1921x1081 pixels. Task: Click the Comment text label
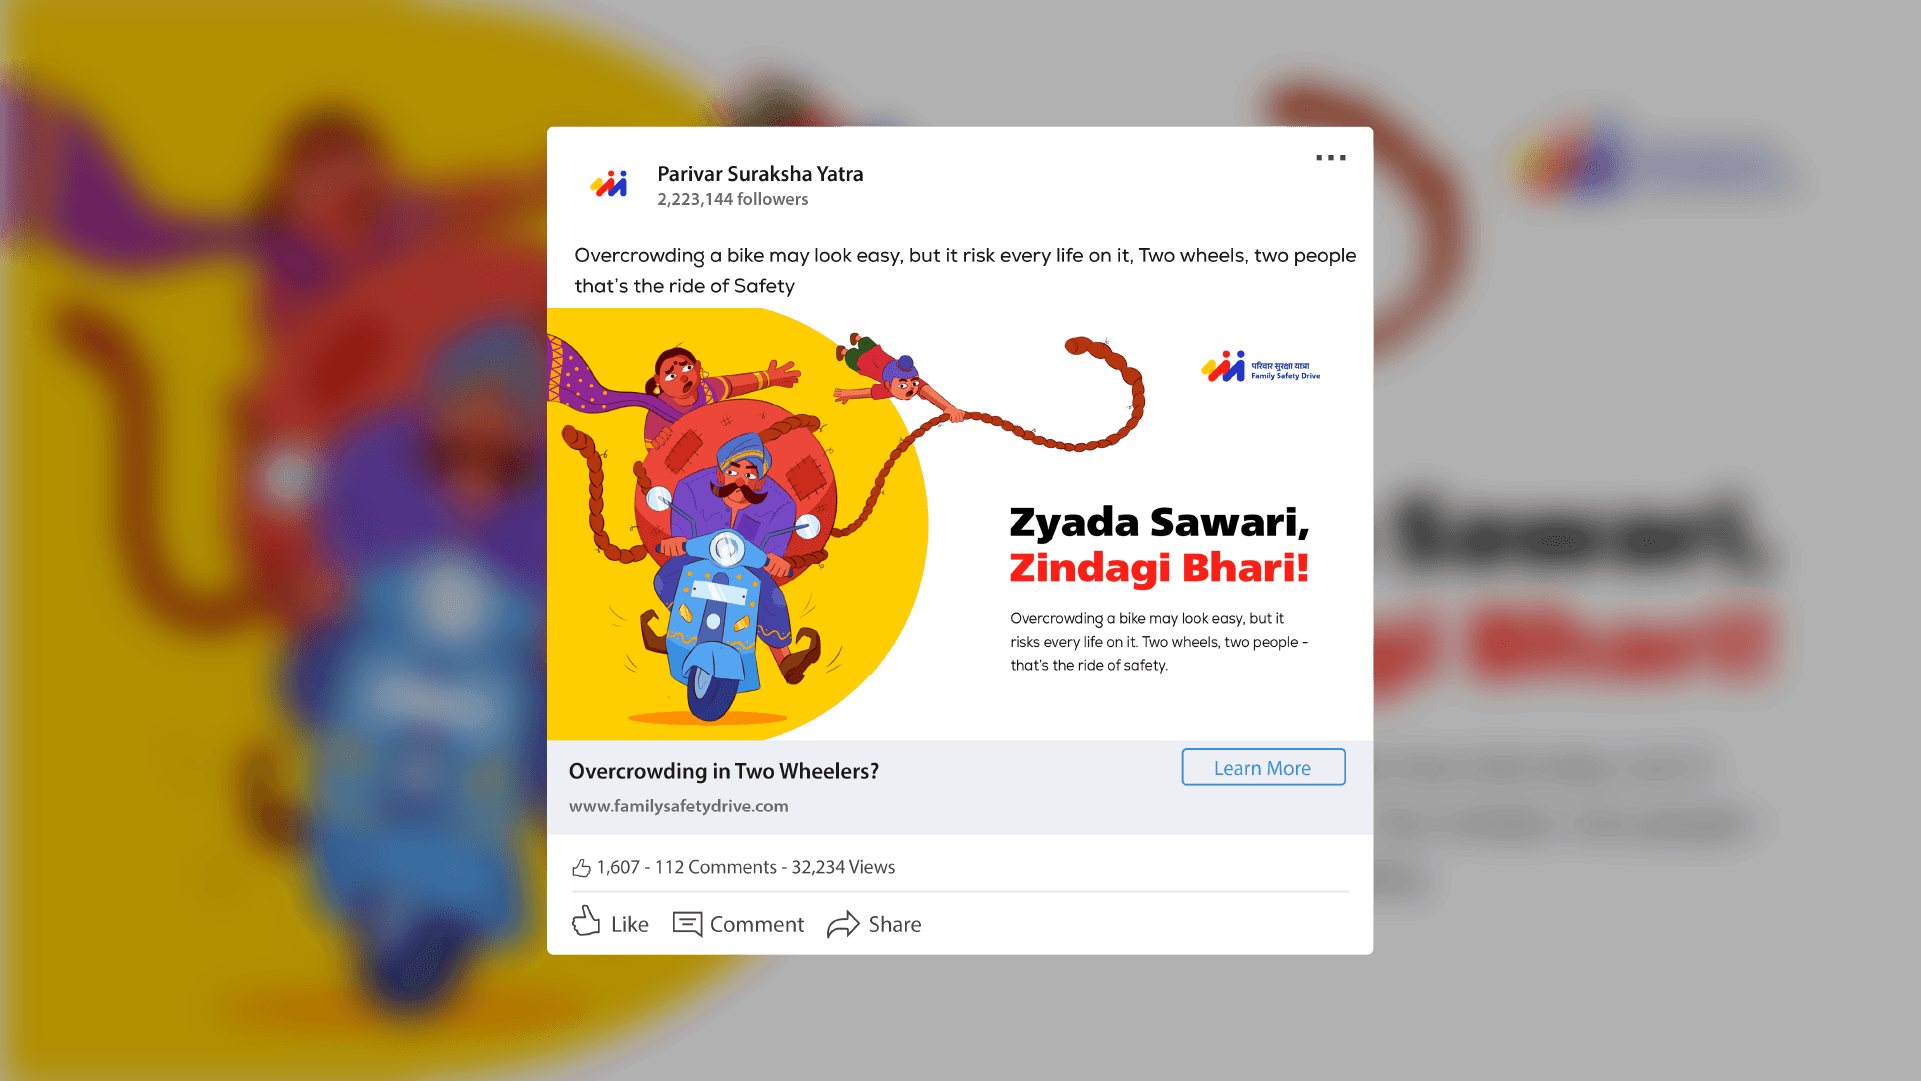click(756, 924)
